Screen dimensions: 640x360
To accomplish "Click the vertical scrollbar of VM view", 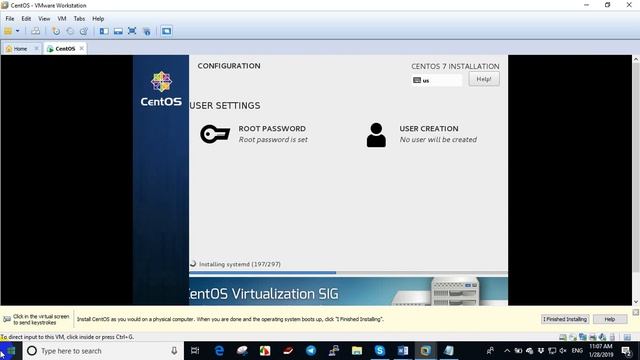I will (x=636, y=180).
